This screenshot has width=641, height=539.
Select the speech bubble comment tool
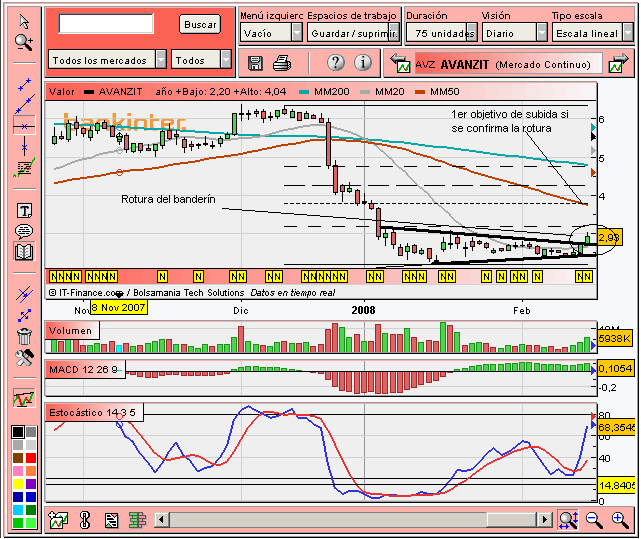click(x=24, y=231)
